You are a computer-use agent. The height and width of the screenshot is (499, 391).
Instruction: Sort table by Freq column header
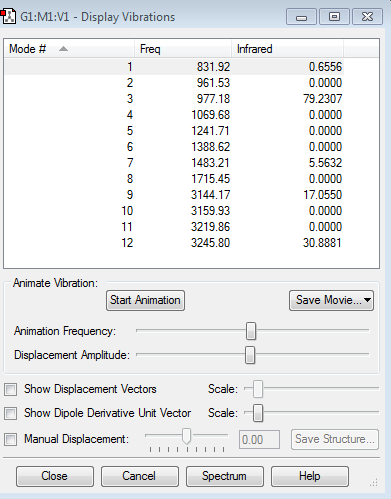pyautogui.click(x=183, y=49)
